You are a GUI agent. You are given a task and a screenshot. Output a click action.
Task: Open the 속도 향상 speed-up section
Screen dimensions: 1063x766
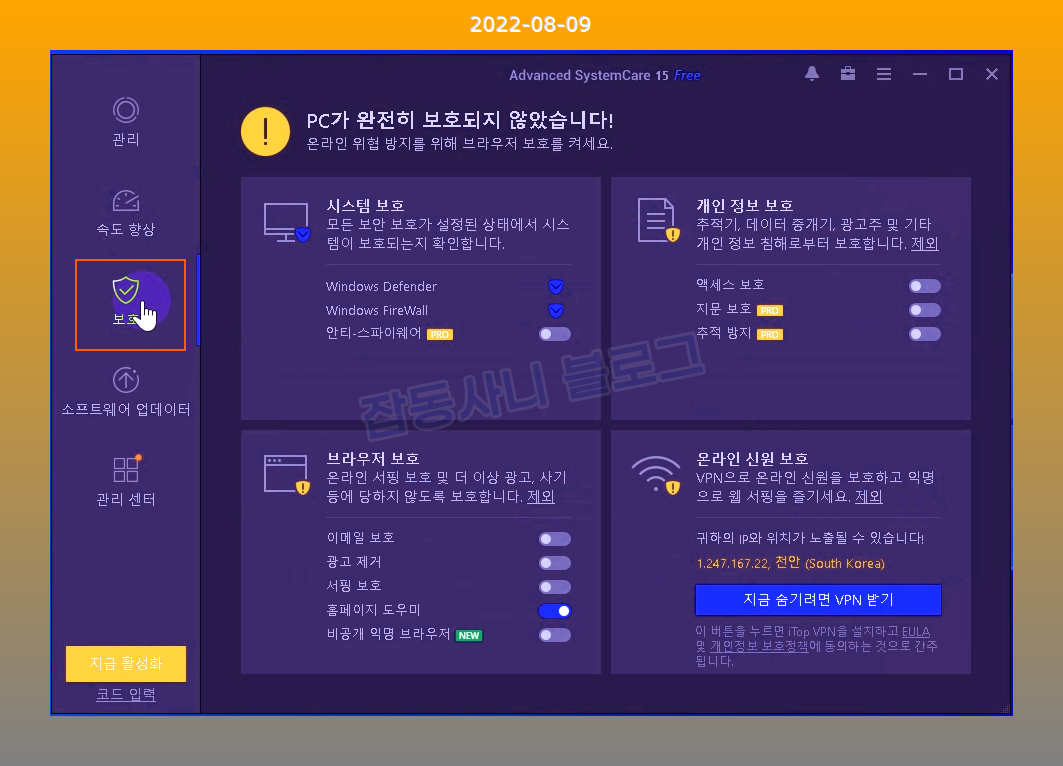(125, 212)
